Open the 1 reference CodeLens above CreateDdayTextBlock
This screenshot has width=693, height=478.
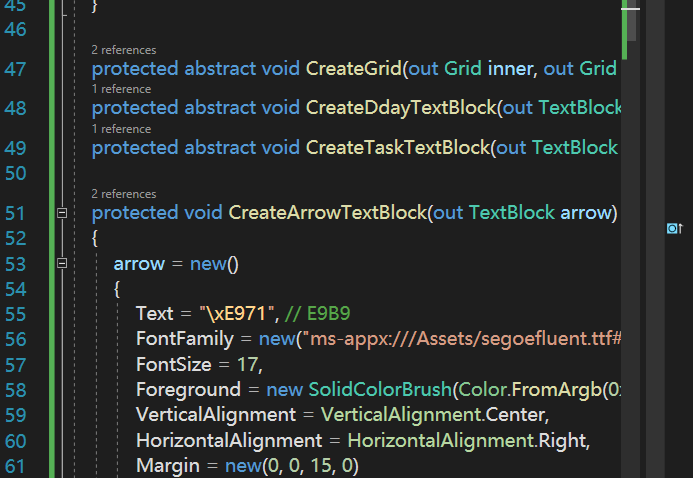122,89
